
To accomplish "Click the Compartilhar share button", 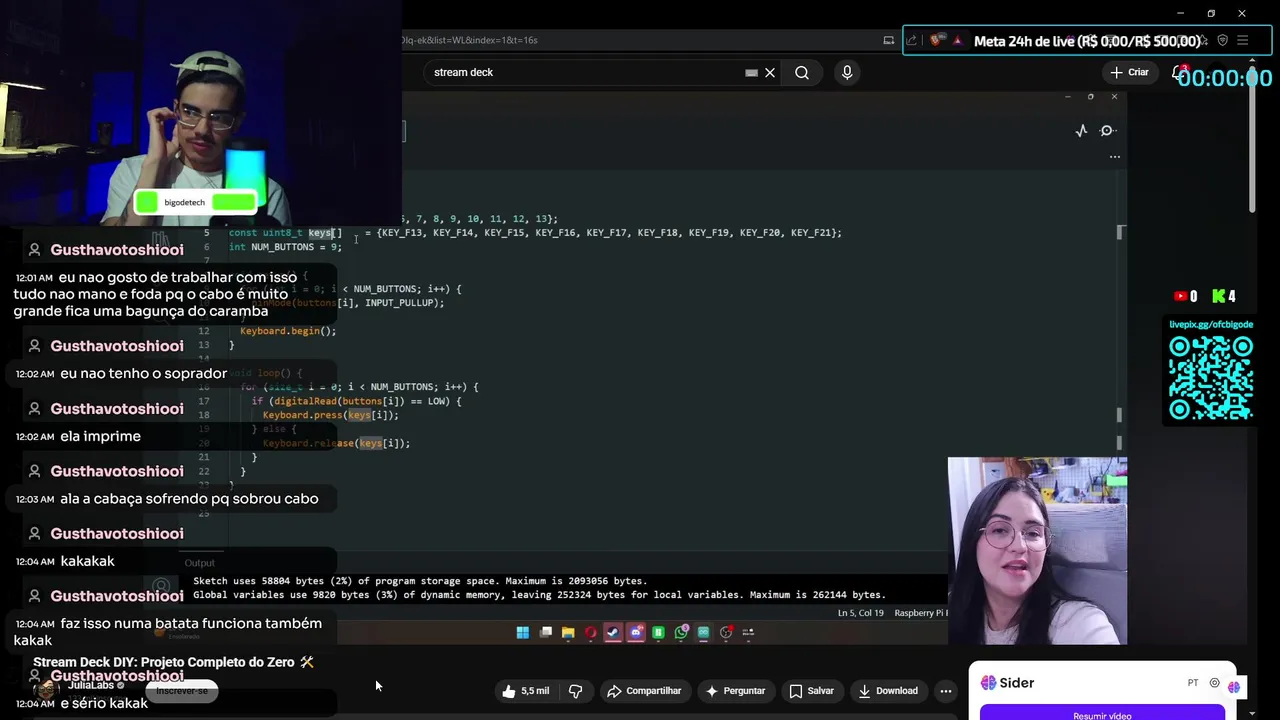I will (x=644, y=691).
